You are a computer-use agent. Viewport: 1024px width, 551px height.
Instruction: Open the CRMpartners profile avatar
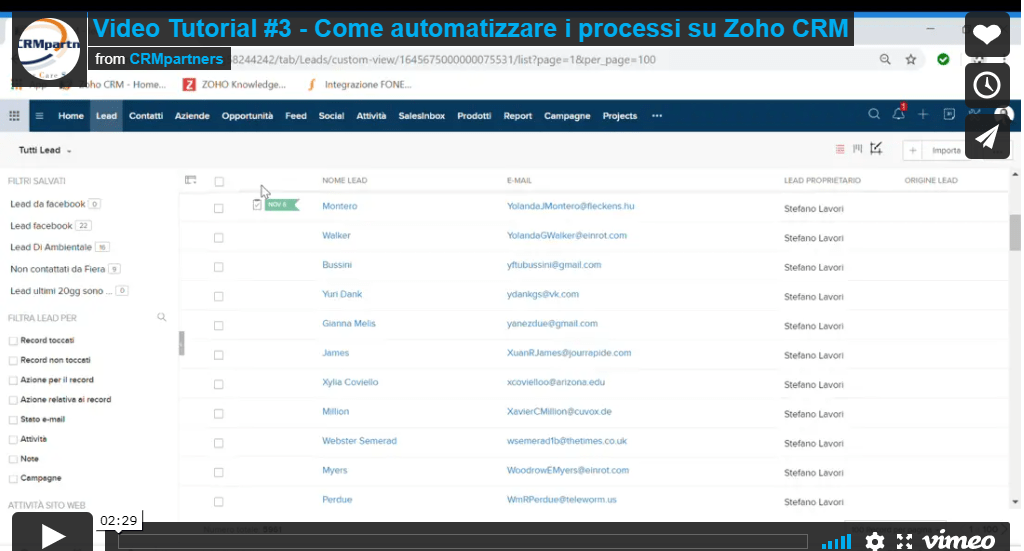(x=49, y=50)
